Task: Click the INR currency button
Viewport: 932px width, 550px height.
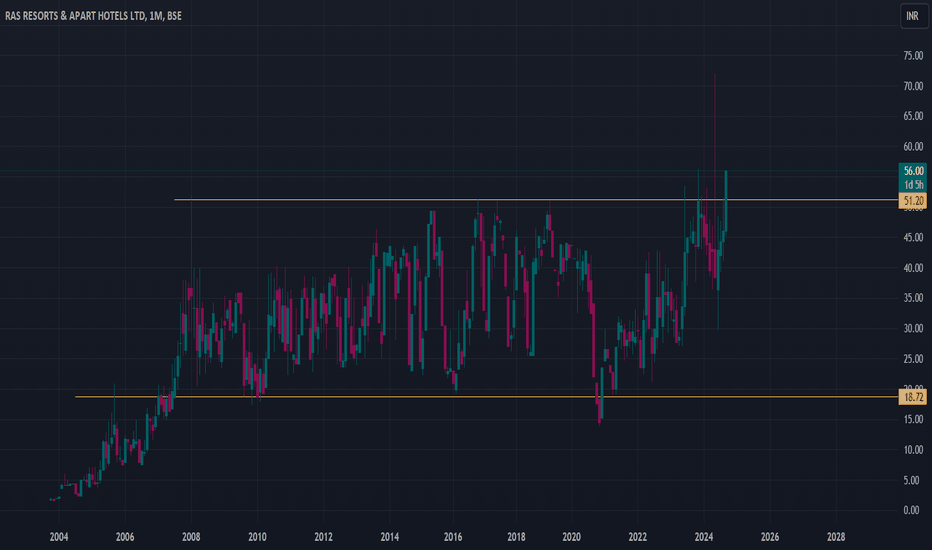Action: 914,16
